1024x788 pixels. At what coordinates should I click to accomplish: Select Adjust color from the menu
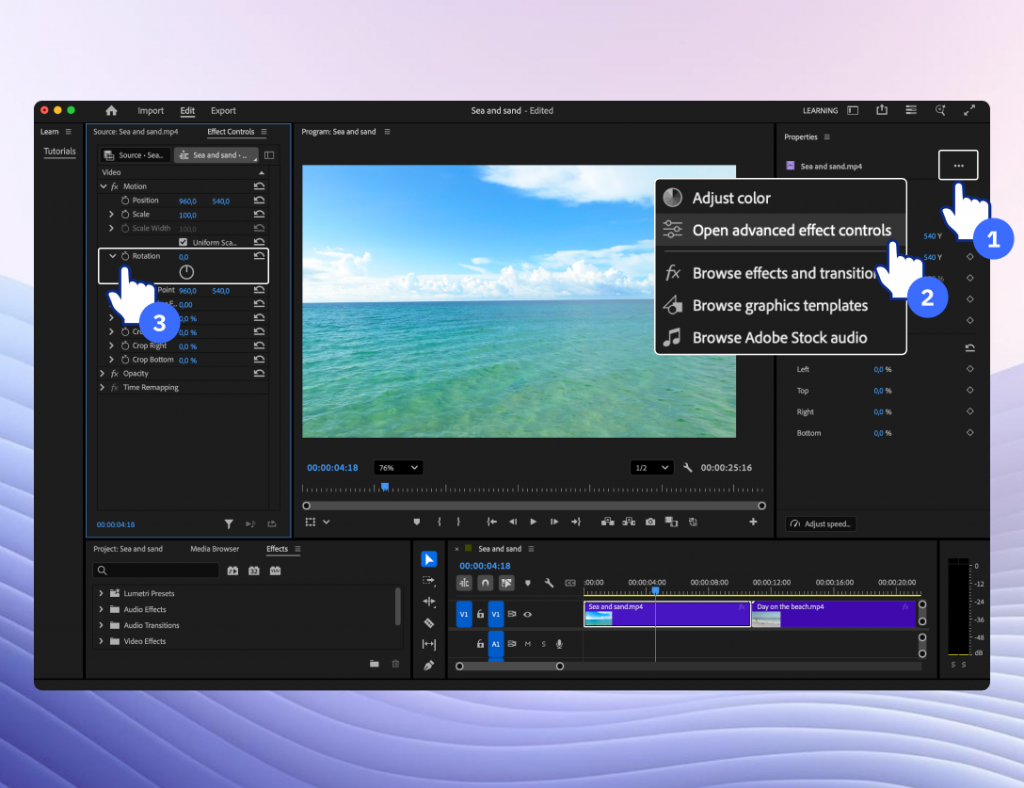[x=731, y=198]
